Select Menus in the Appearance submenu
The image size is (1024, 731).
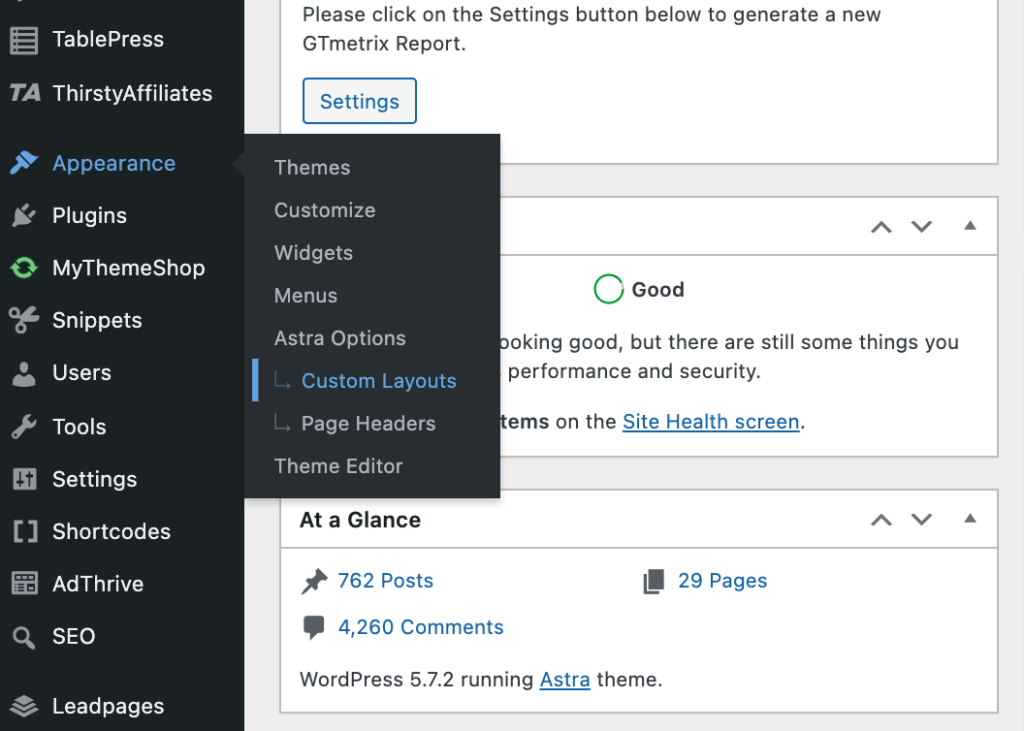coord(306,295)
